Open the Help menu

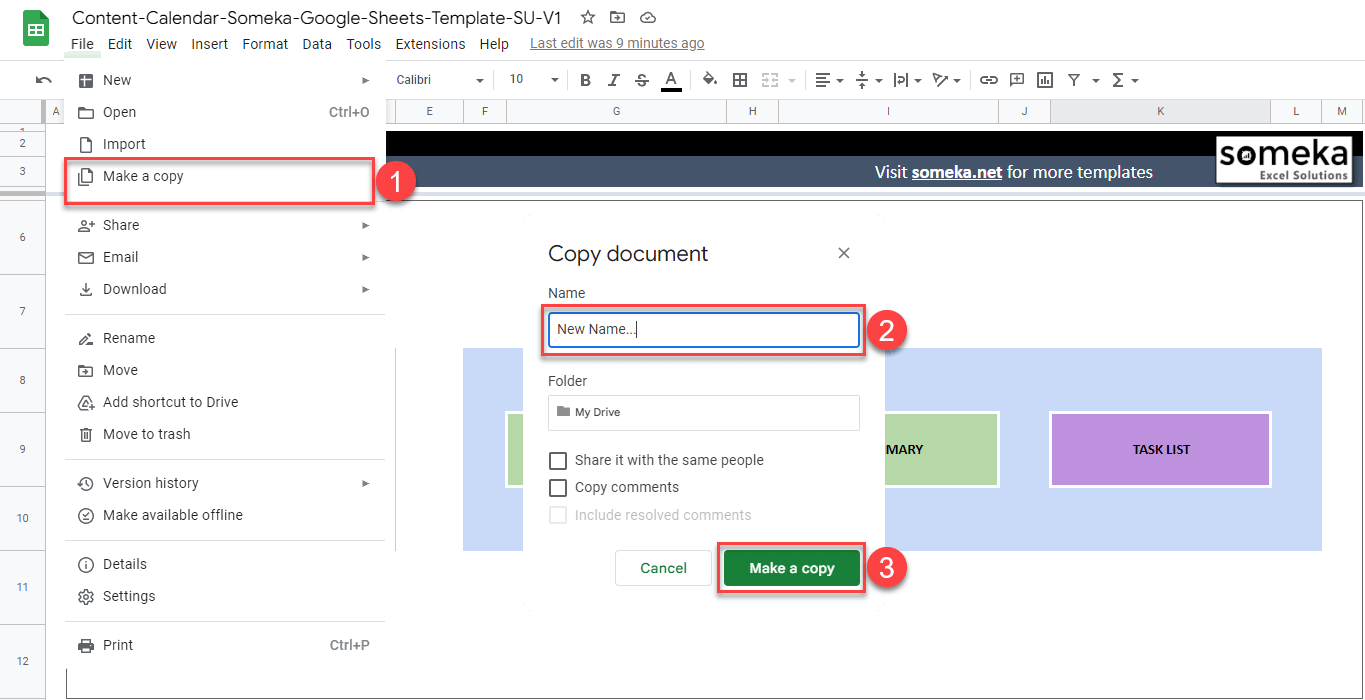coord(494,44)
